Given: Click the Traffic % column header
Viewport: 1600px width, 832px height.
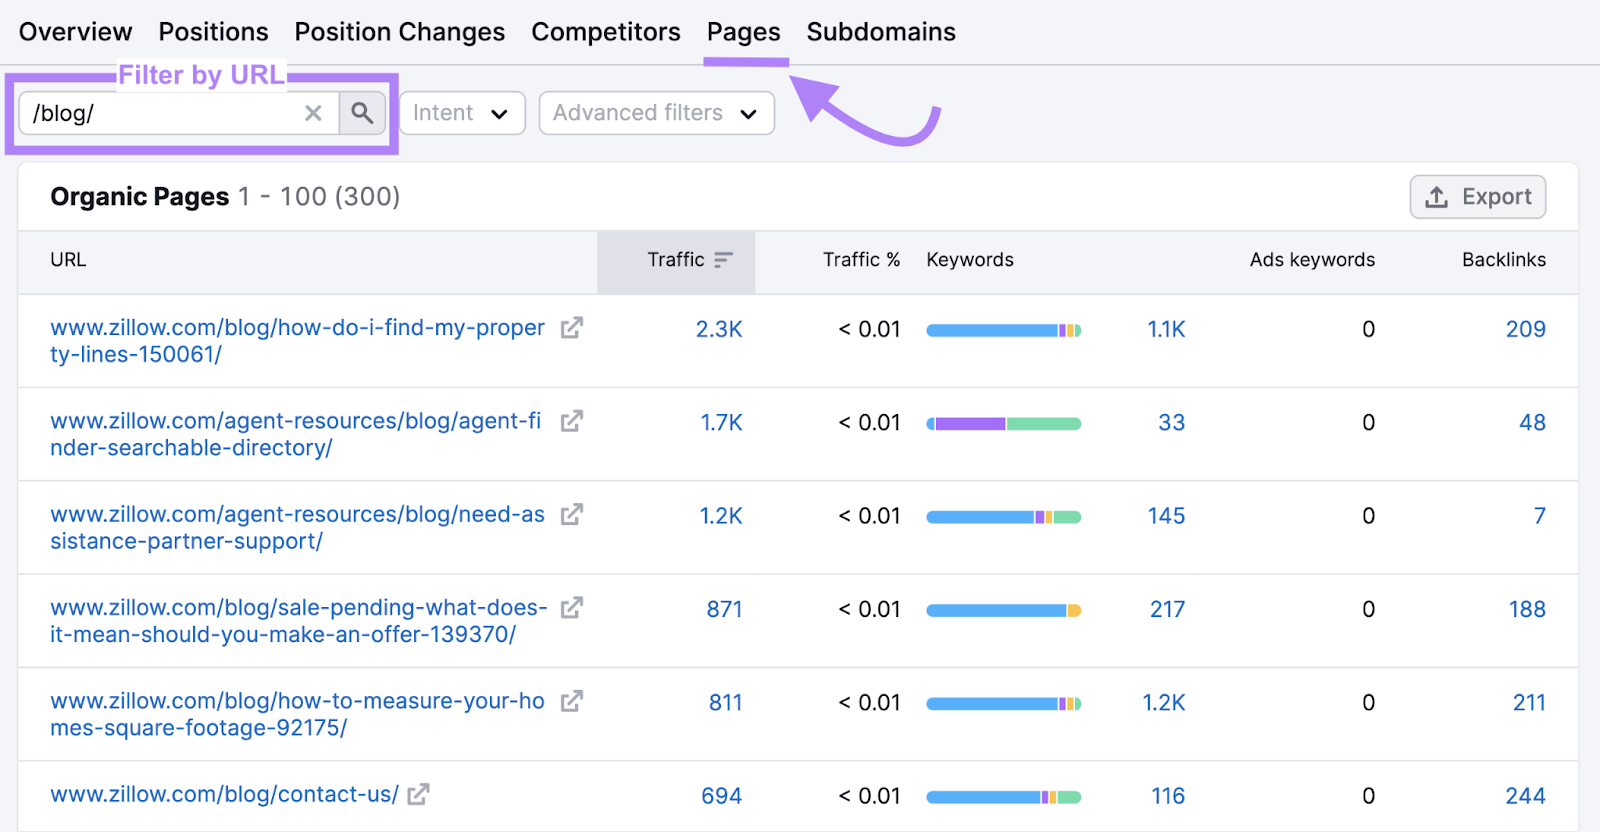Looking at the screenshot, I should (x=861, y=260).
